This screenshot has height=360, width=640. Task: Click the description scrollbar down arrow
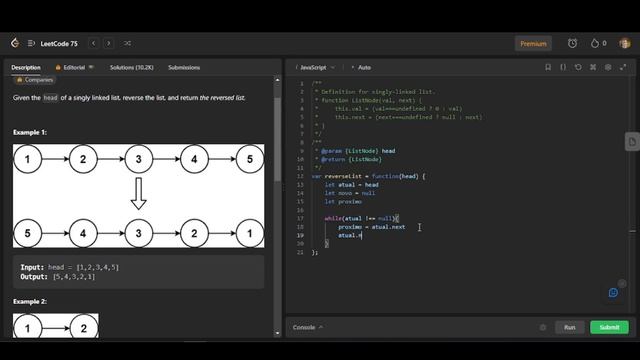pyautogui.click(x=278, y=333)
